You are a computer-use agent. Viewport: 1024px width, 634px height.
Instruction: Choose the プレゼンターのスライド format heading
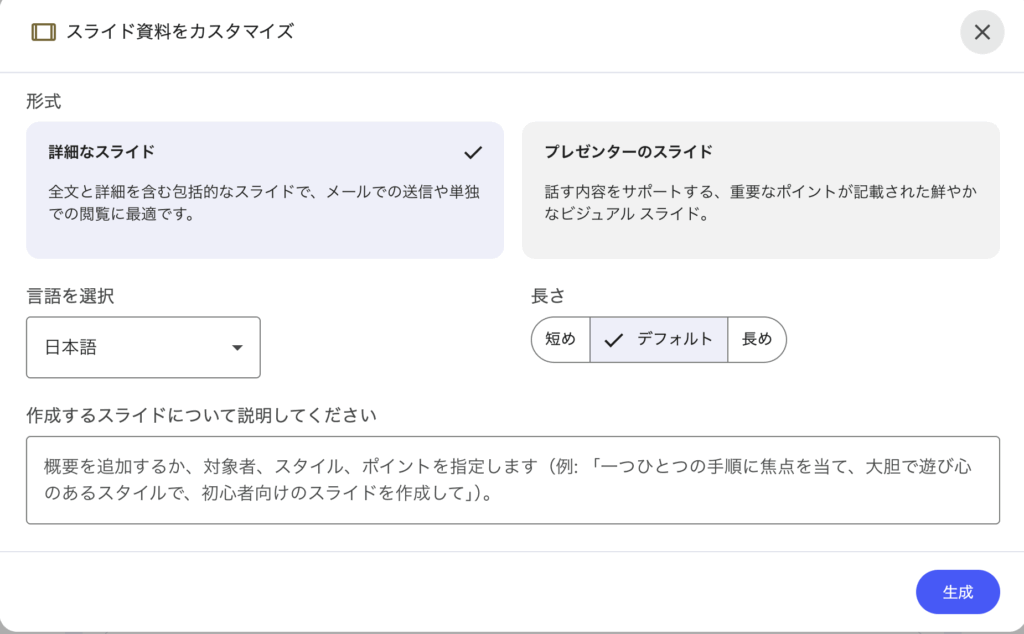tap(628, 152)
